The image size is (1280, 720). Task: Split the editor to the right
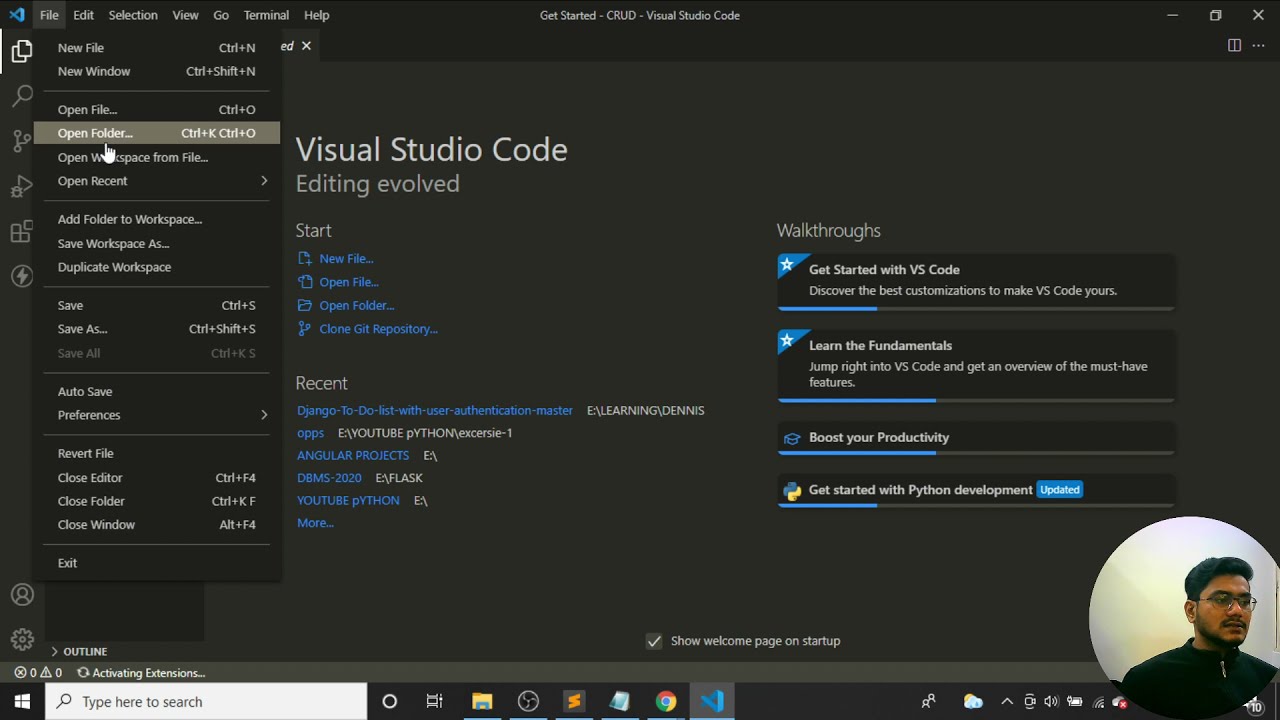(x=1234, y=45)
